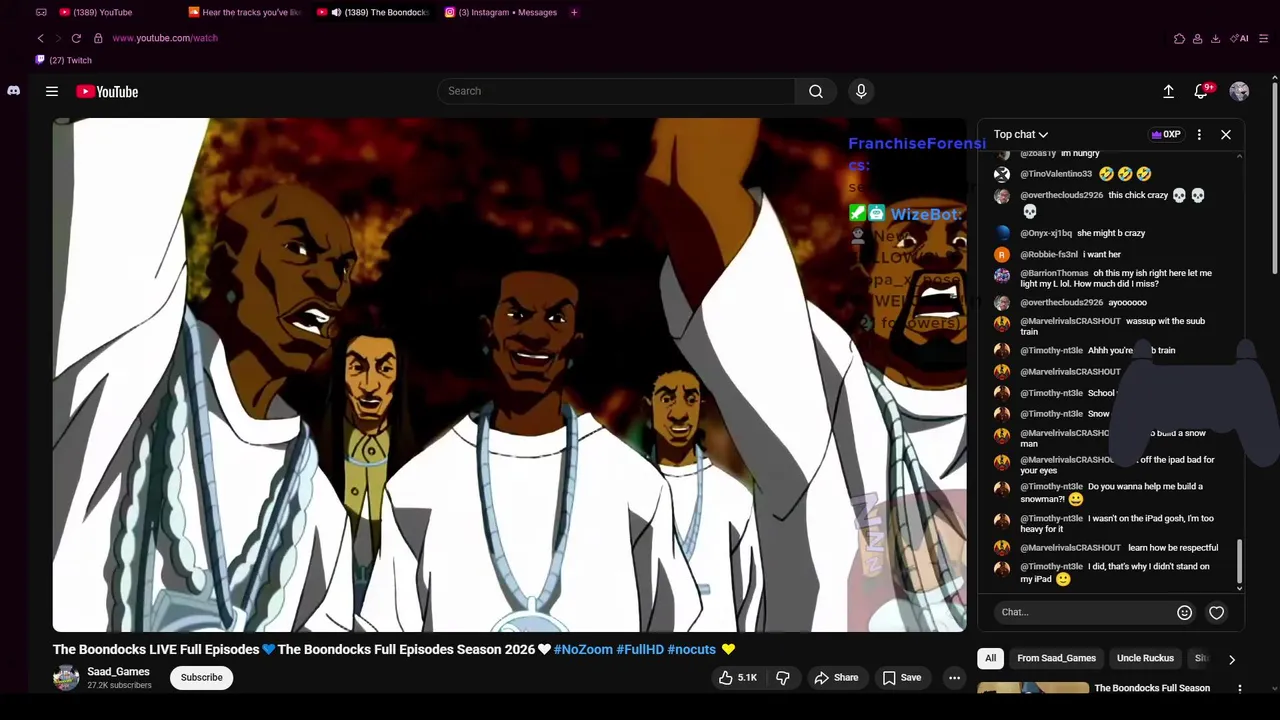
Task: Switch to Instagram Messages tab
Action: click(x=501, y=12)
